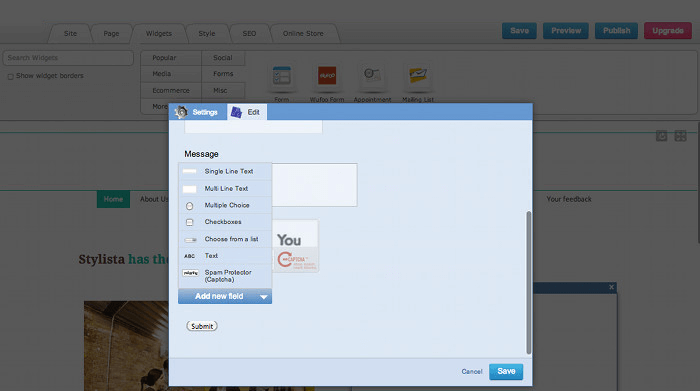The width and height of the screenshot is (700, 391).
Task: Click the dialog Save button
Action: coord(506,371)
